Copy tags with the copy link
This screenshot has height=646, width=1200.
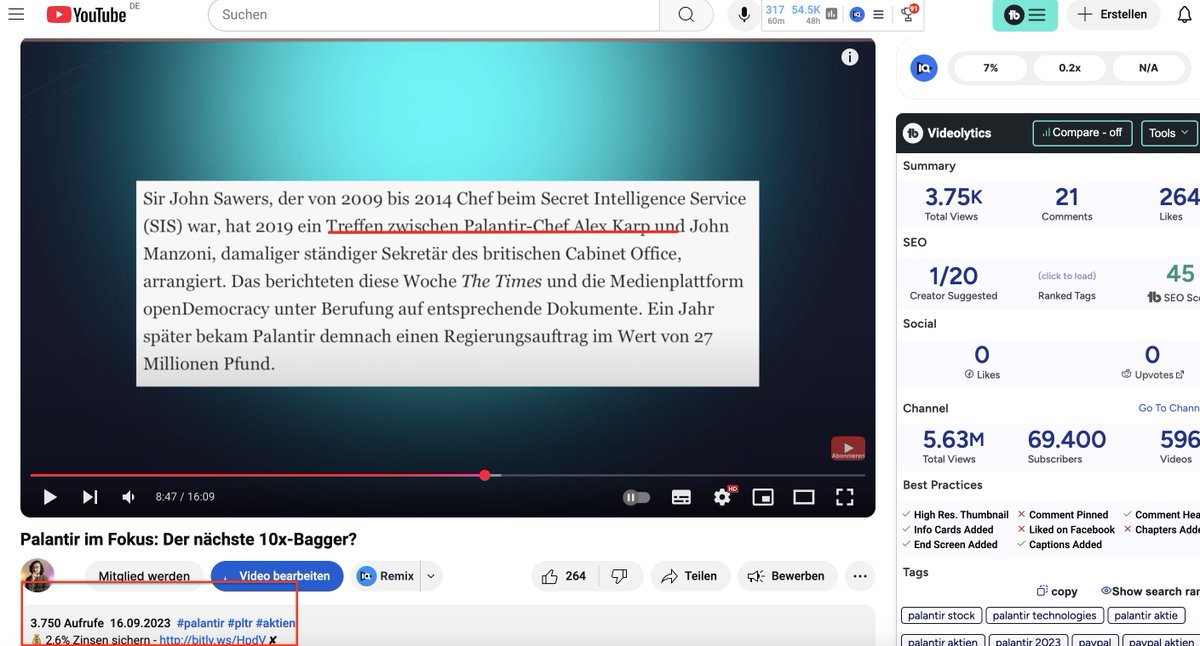click(x=1057, y=591)
